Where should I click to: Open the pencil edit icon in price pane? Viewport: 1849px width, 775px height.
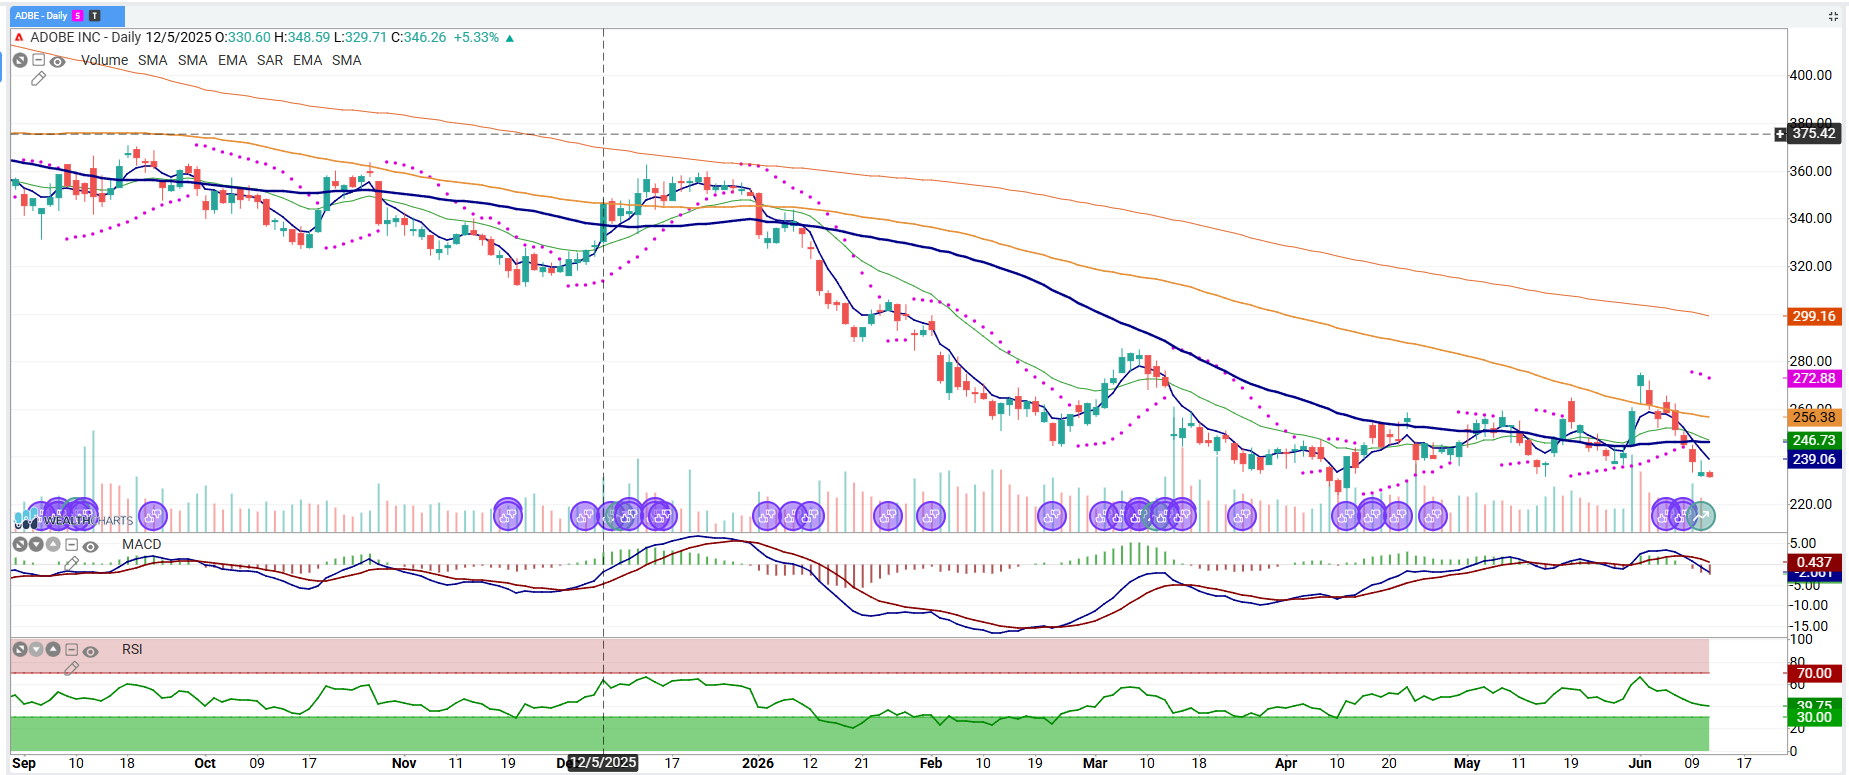pos(39,79)
